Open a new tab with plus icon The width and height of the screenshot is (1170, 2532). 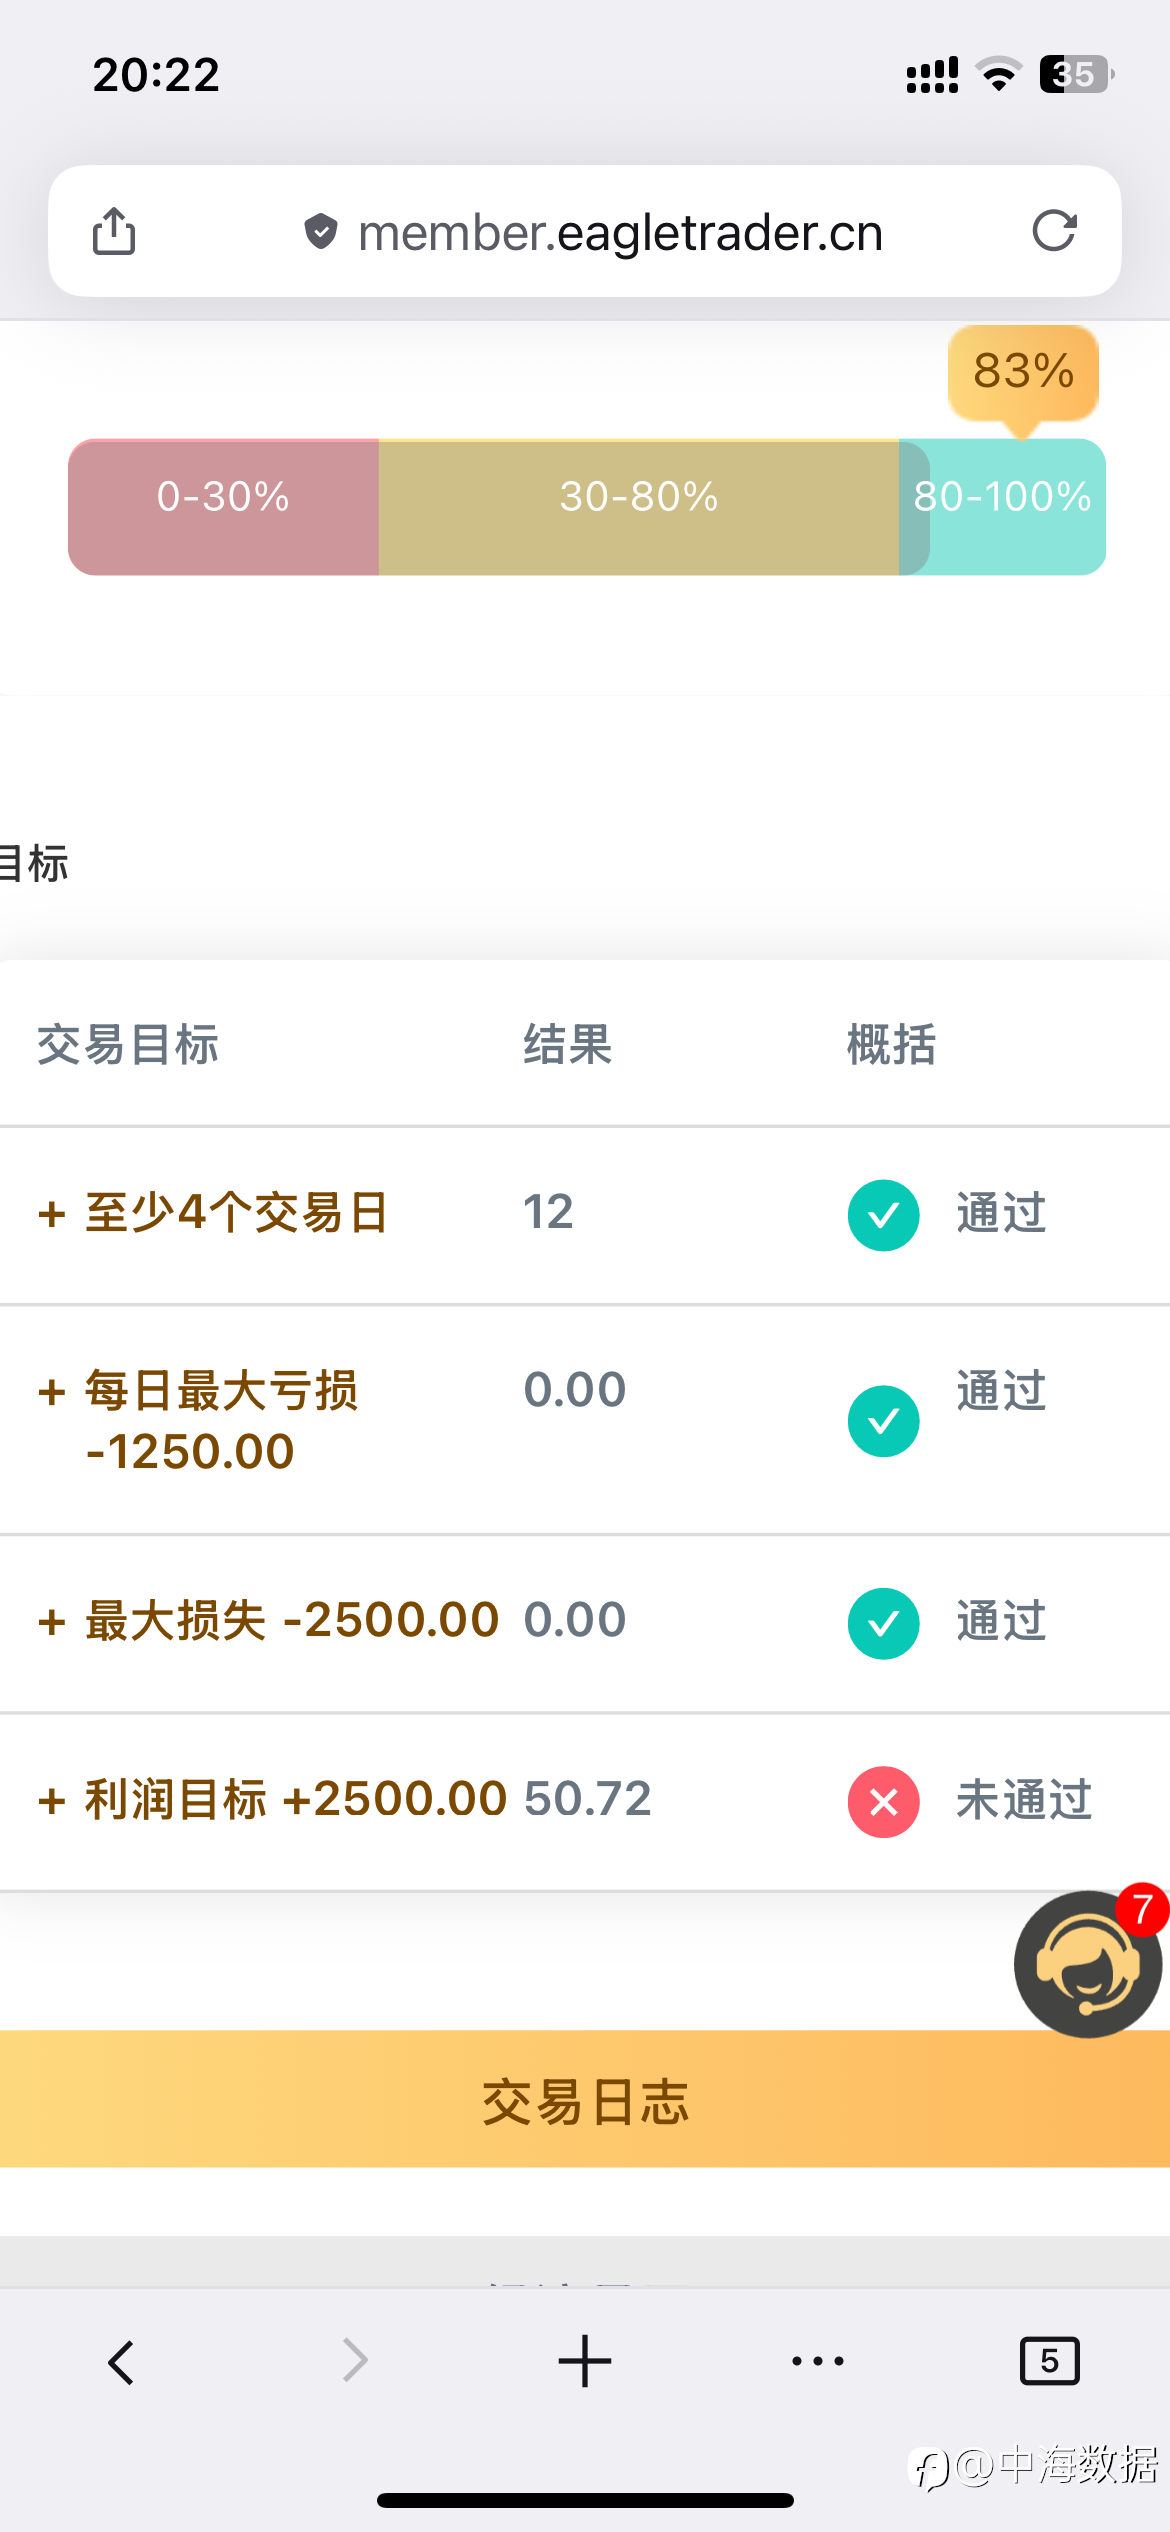[x=585, y=2362]
